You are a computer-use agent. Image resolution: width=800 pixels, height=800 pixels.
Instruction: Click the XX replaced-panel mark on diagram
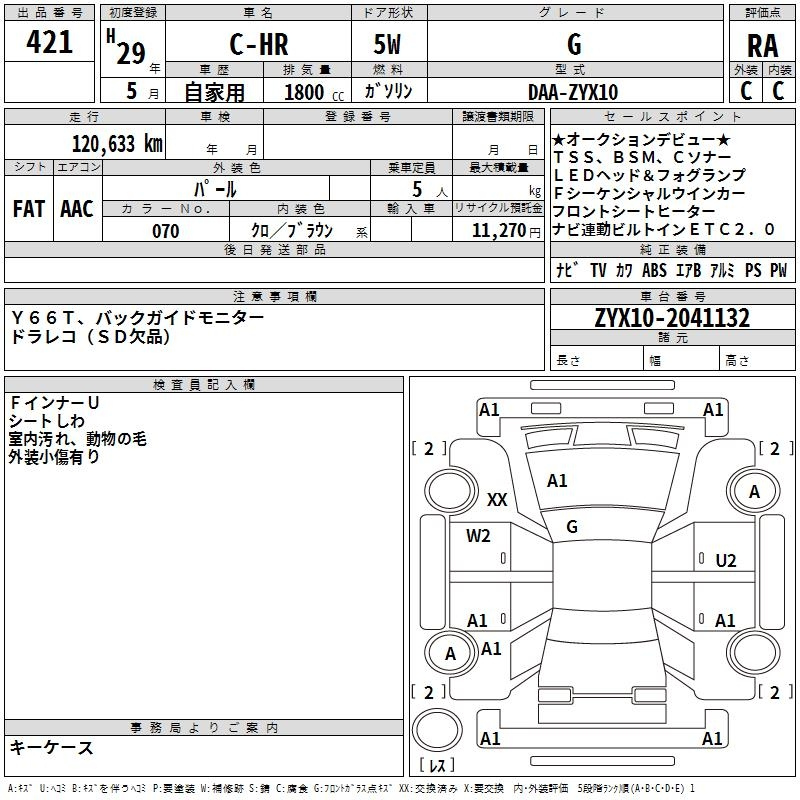click(497, 499)
